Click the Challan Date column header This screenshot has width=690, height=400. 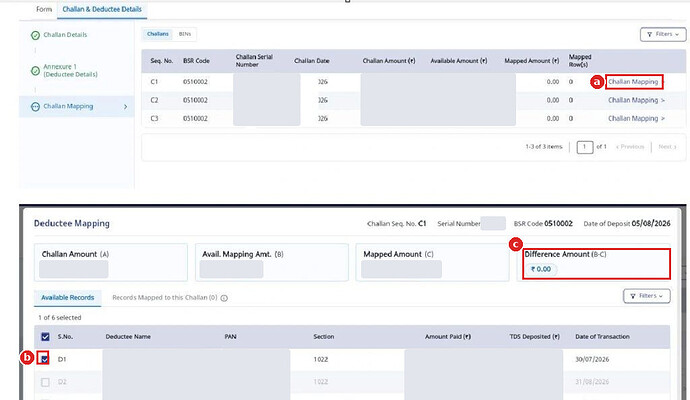tap(312, 61)
